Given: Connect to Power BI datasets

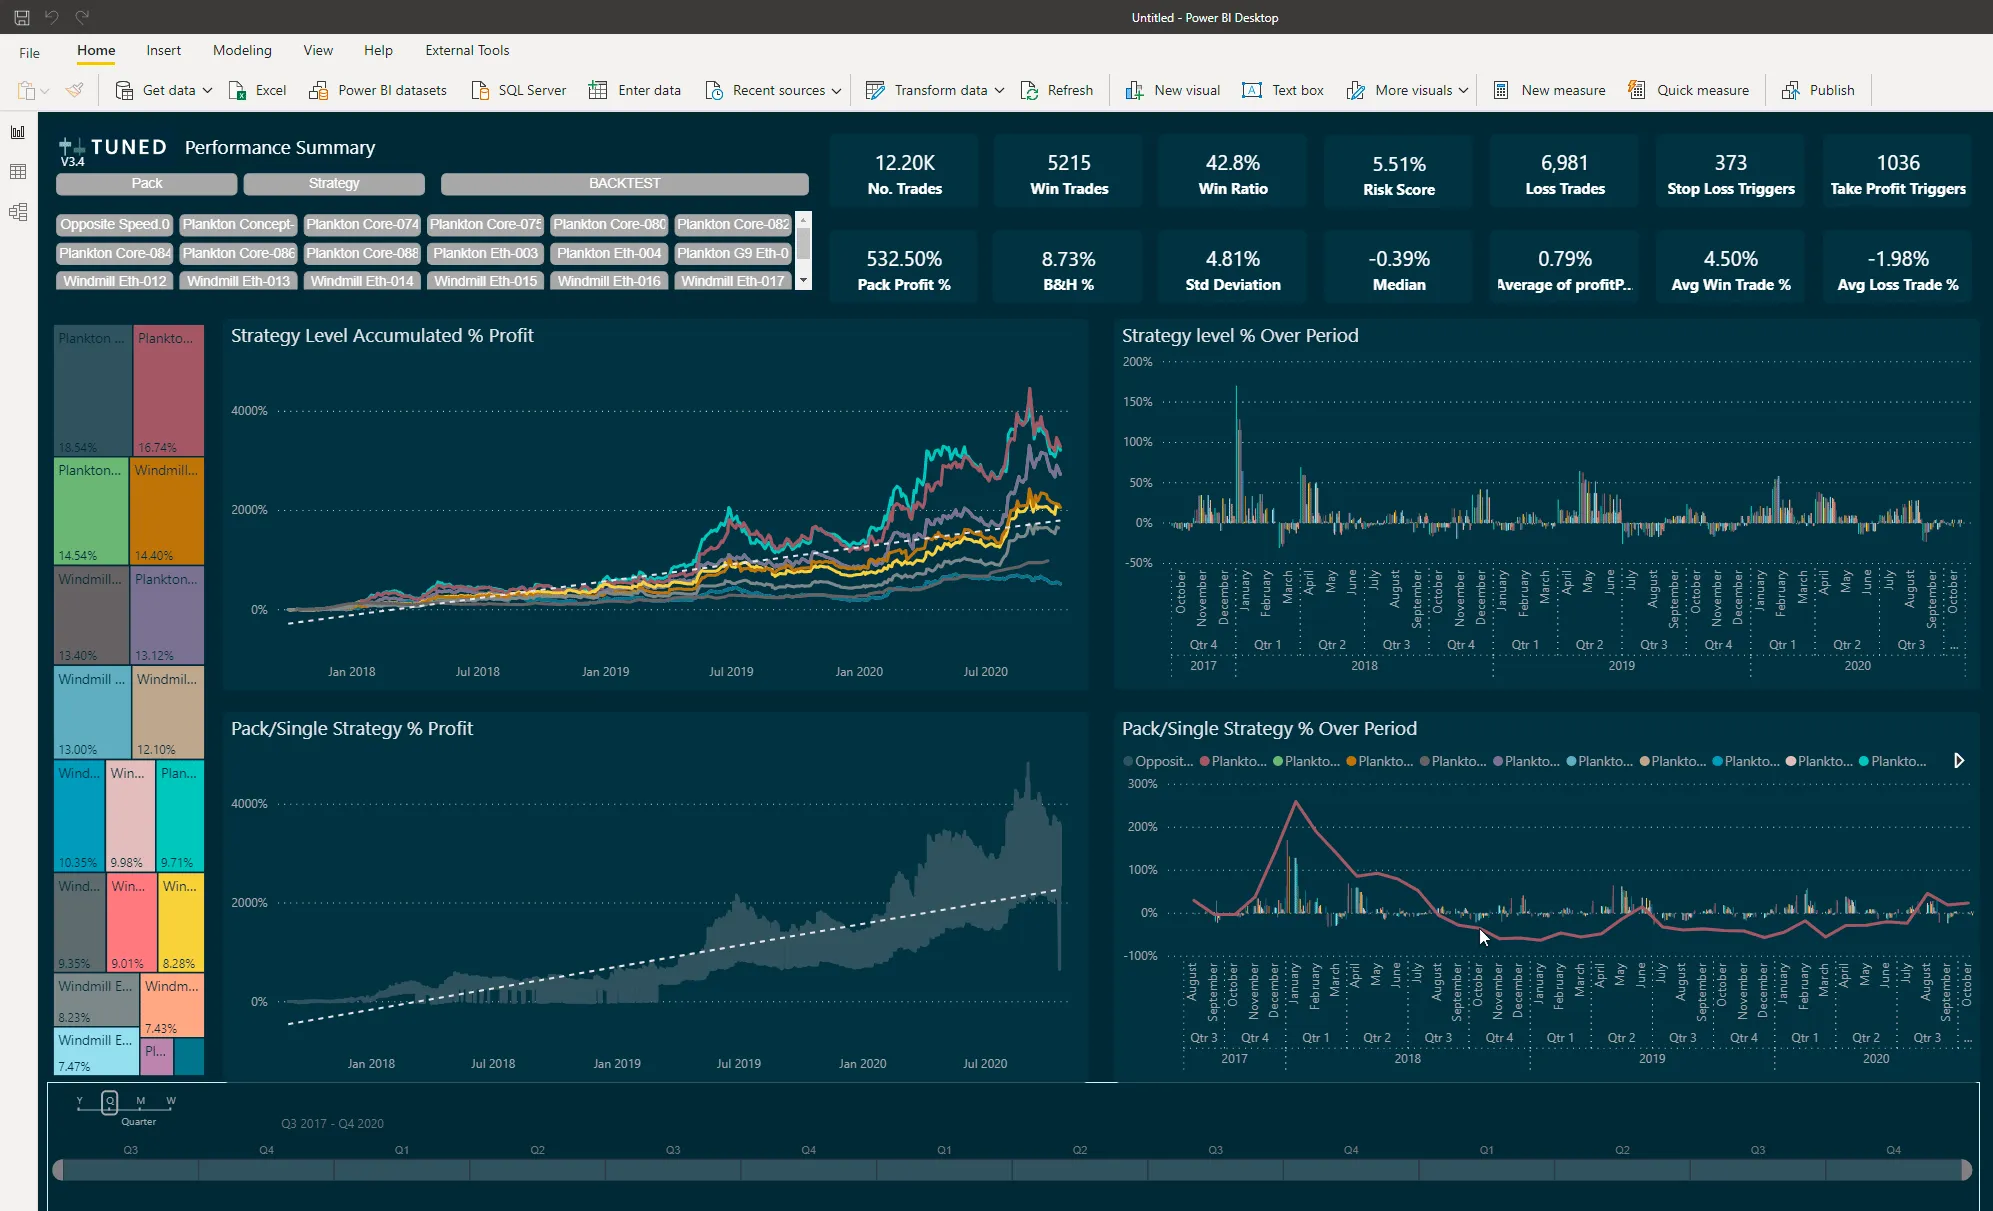Looking at the screenshot, I should 378,90.
